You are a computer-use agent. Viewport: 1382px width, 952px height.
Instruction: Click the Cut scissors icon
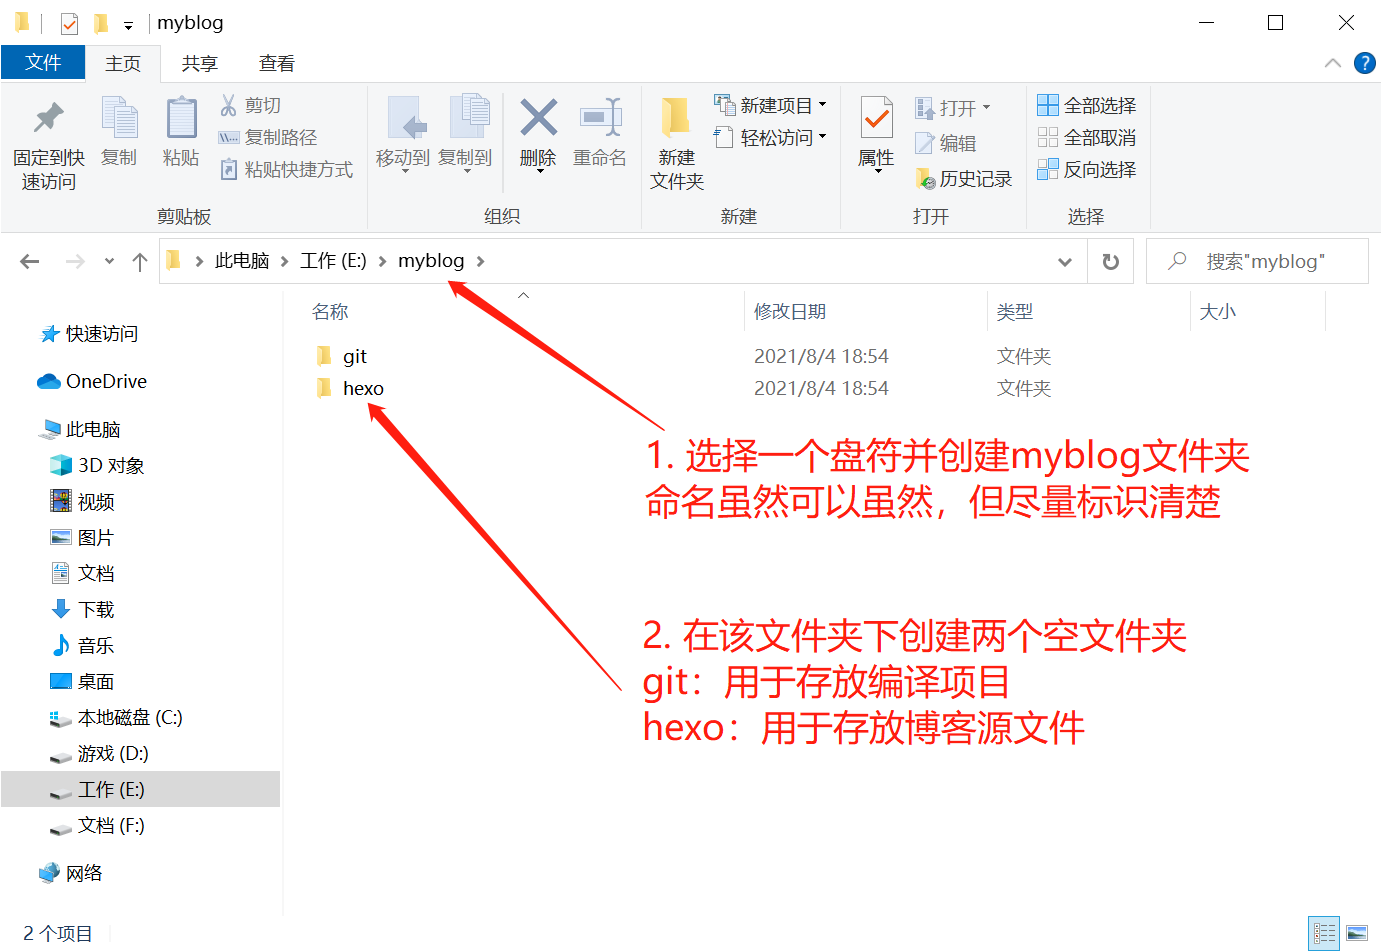(x=229, y=105)
